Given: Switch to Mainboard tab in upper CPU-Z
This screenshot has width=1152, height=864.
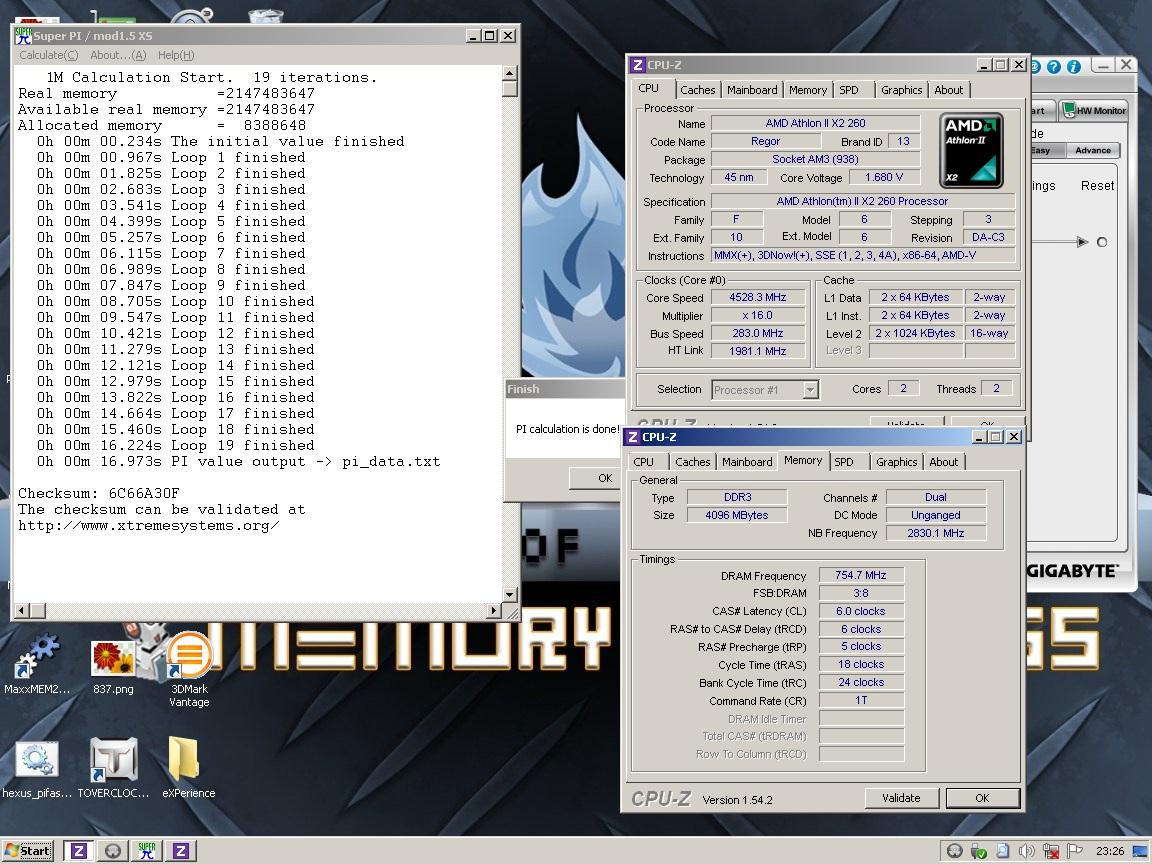Looking at the screenshot, I should coord(752,90).
